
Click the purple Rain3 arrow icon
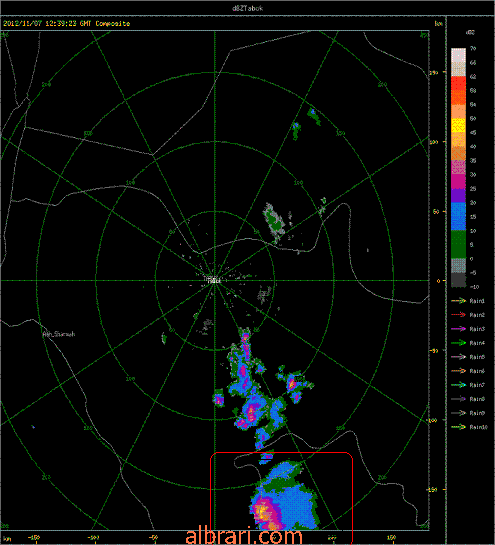459,329
